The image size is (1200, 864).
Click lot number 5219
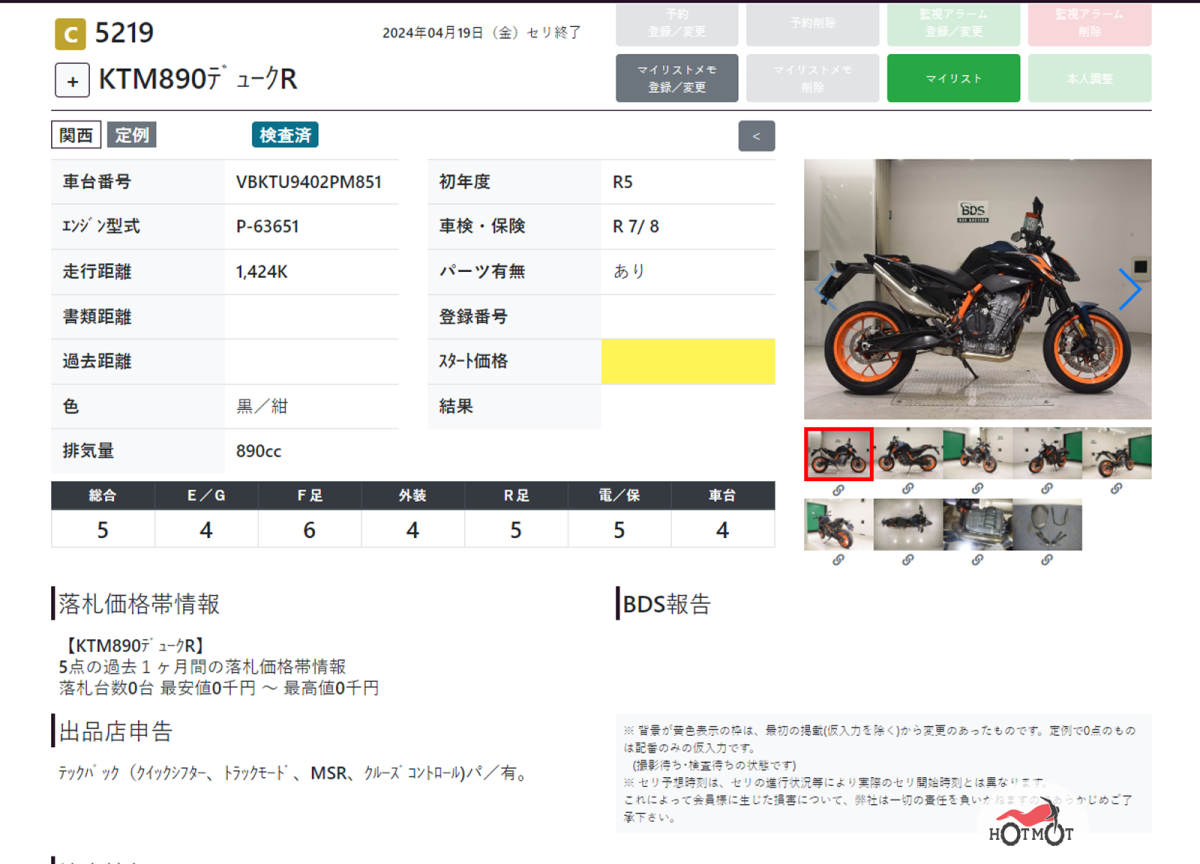point(124,34)
